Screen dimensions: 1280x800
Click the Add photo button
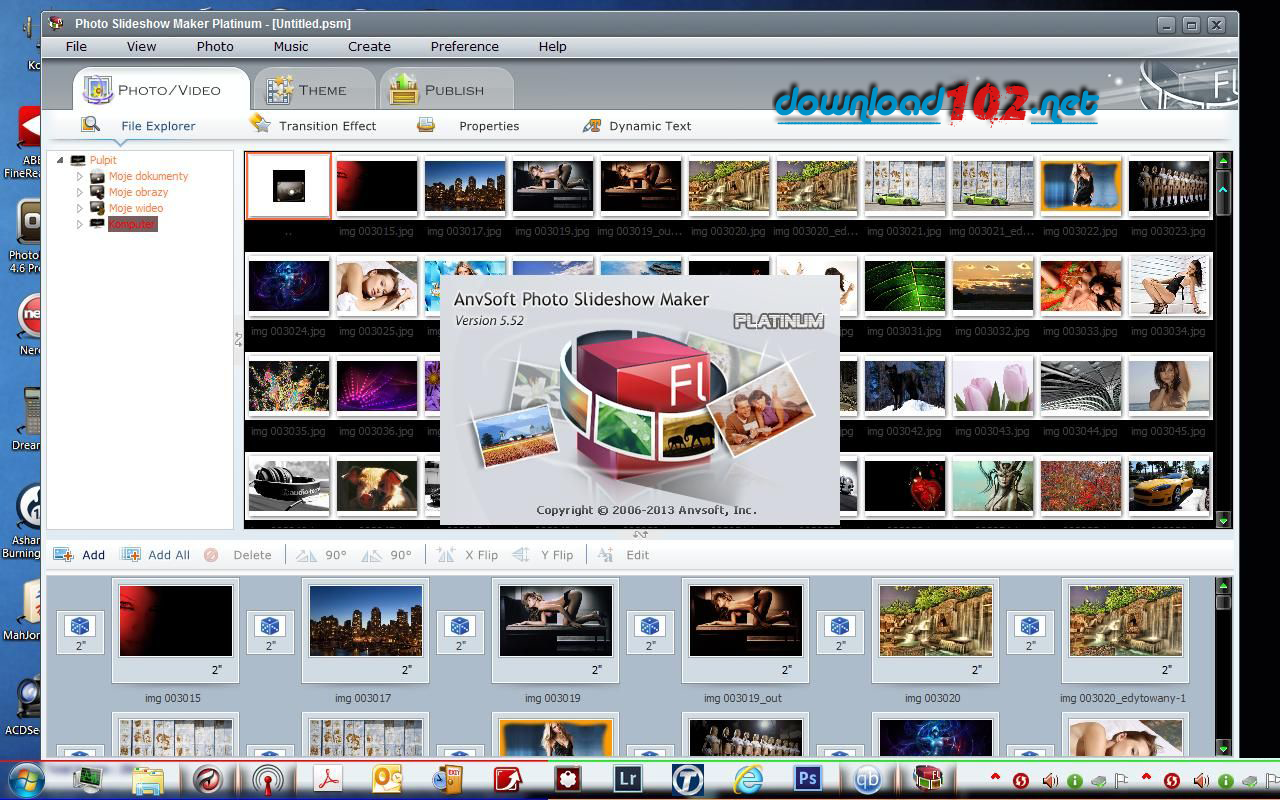pos(79,555)
